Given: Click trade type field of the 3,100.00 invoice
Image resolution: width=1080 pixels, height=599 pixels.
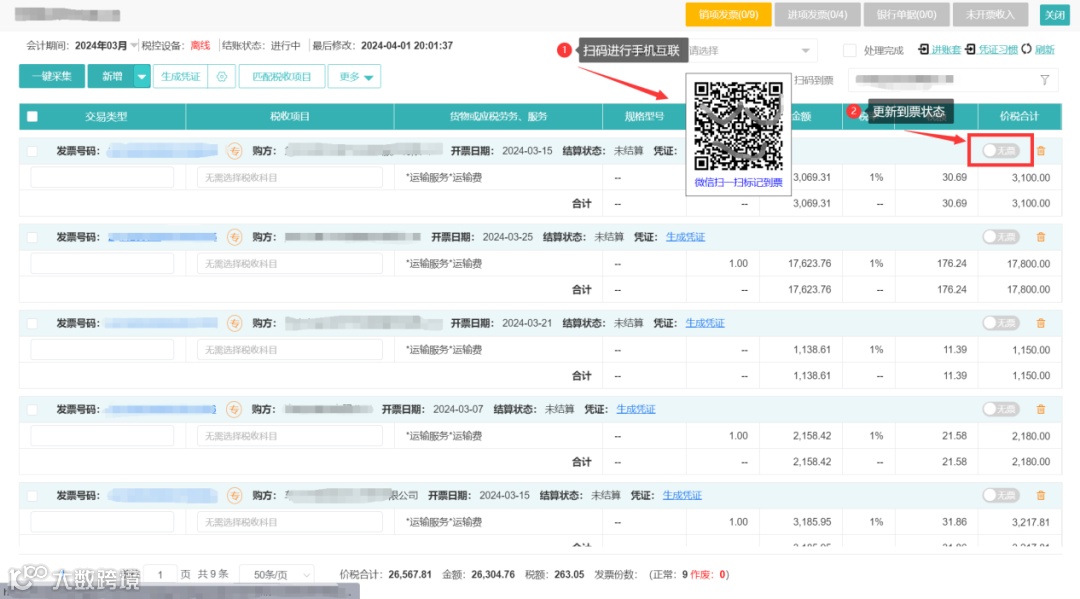Looking at the screenshot, I should [x=102, y=178].
